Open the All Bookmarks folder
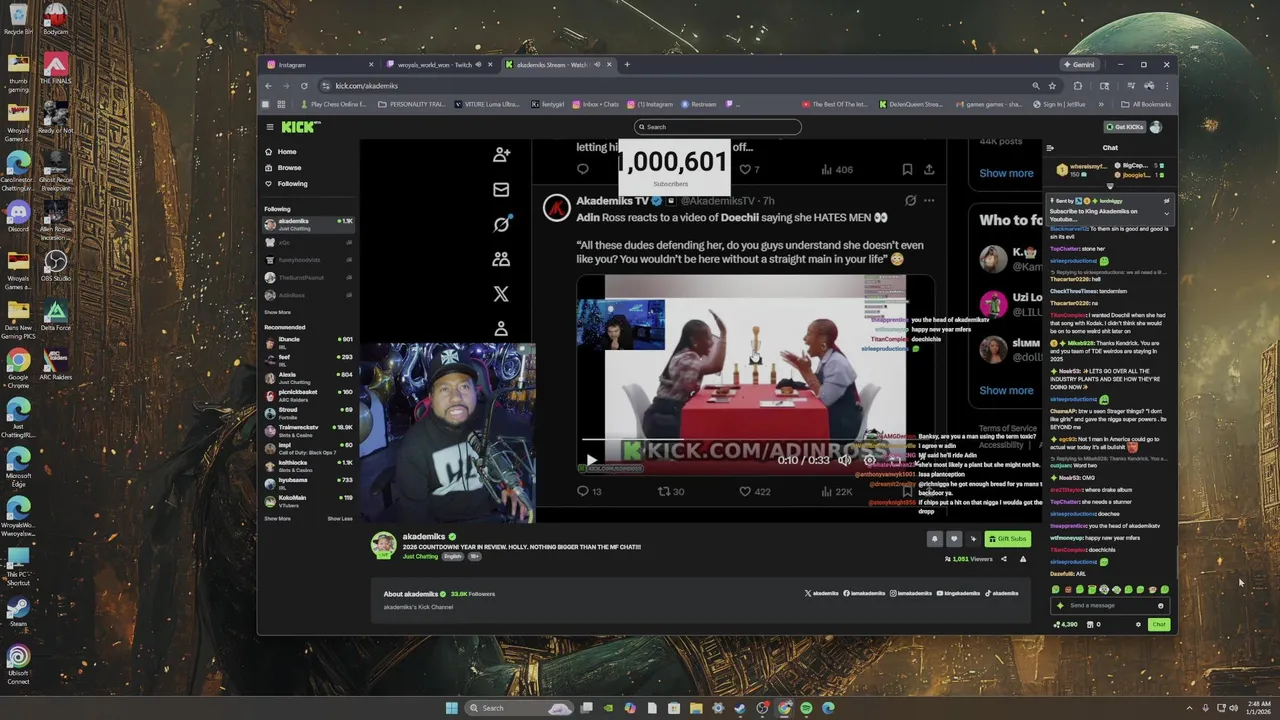Viewport: 1280px width, 720px height. pos(1145,104)
